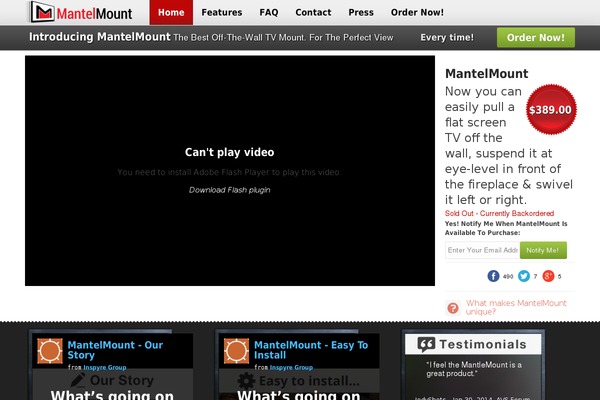
Task: Choose Order Now! in the navigation bar
Action: point(417,13)
